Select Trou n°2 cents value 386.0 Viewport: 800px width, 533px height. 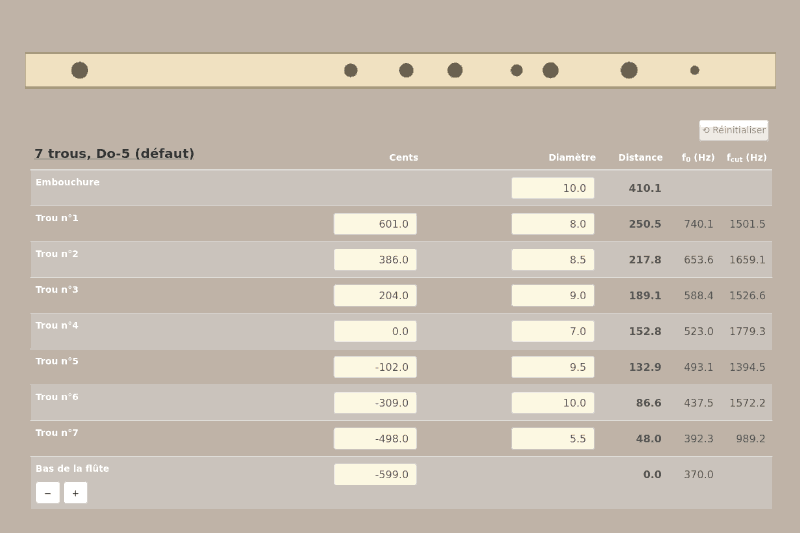pyautogui.click(x=375, y=260)
